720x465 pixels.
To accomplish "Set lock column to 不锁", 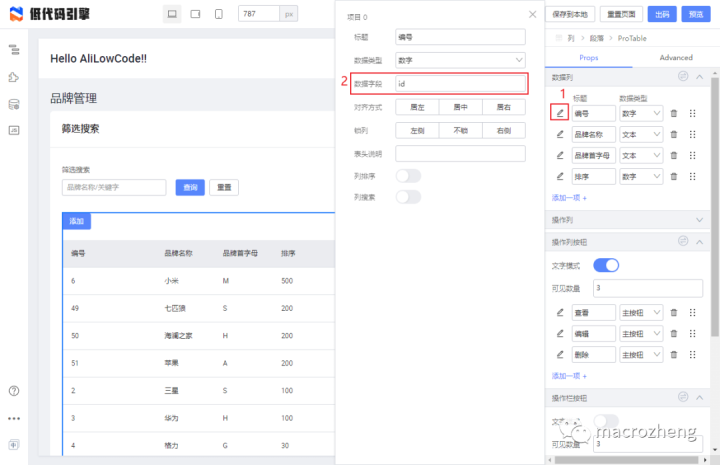I will point(461,130).
